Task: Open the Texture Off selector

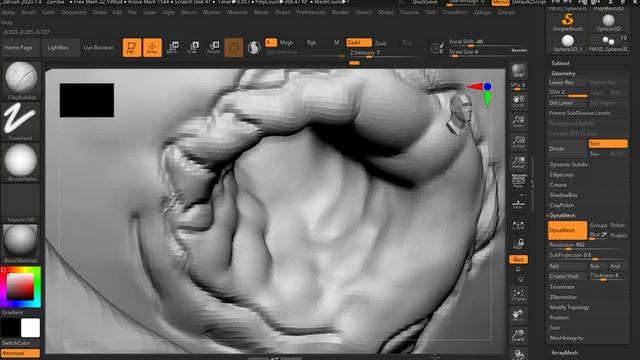Action: tap(21, 203)
